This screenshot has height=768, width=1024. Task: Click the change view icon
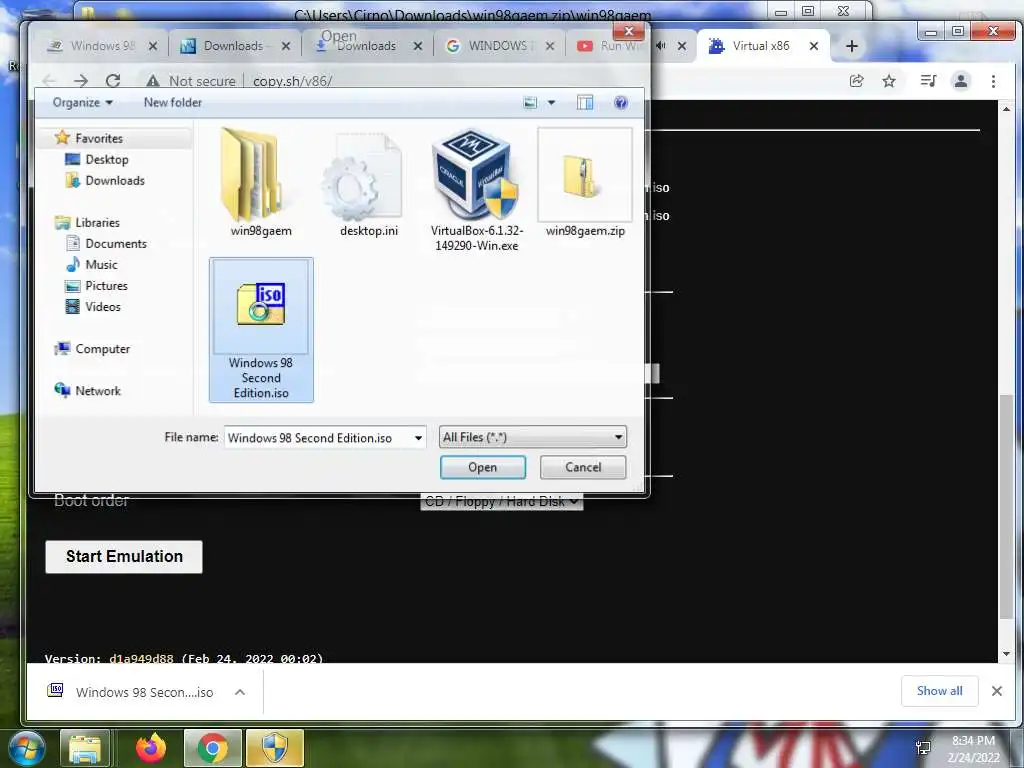pyautogui.click(x=530, y=103)
